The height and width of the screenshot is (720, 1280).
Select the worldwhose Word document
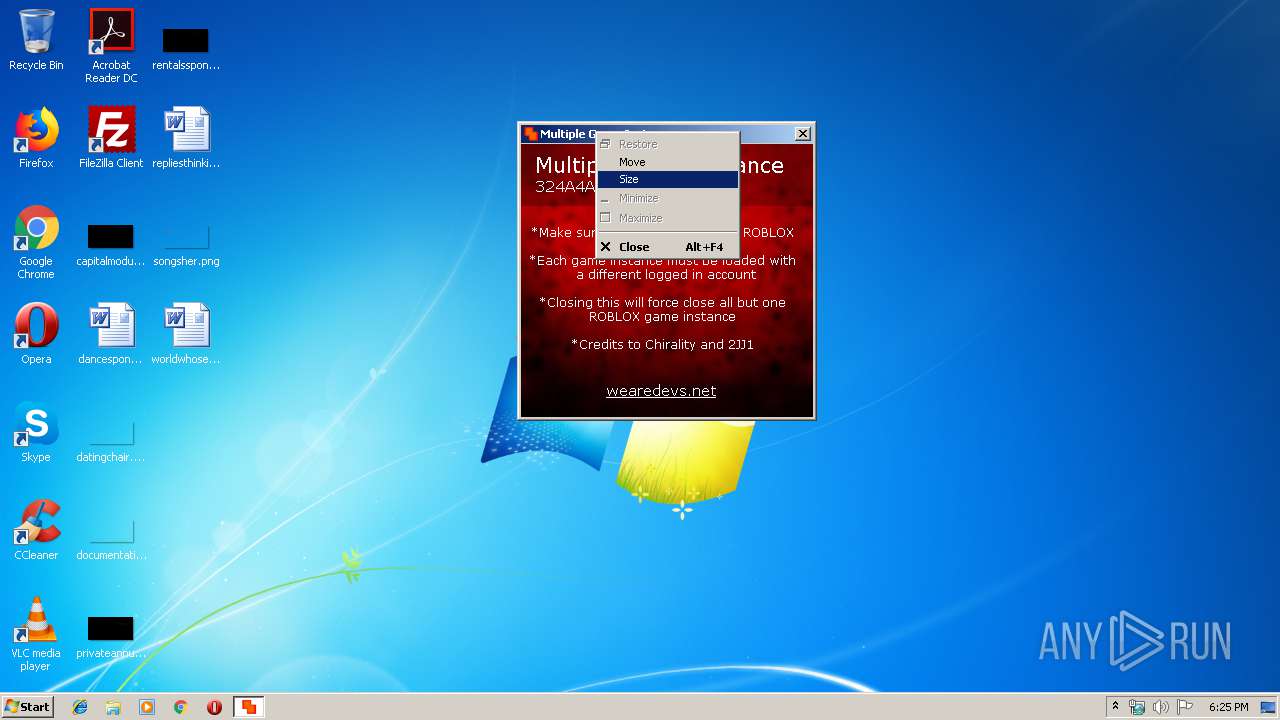pos(186,334)
